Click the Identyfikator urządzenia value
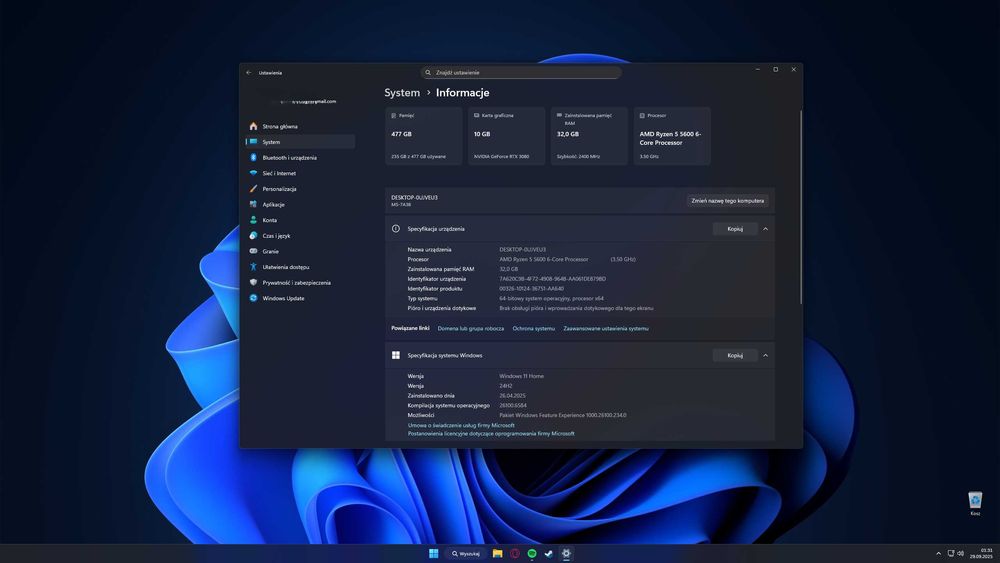This screenshot has width=1000, height=563. point(552,279)
